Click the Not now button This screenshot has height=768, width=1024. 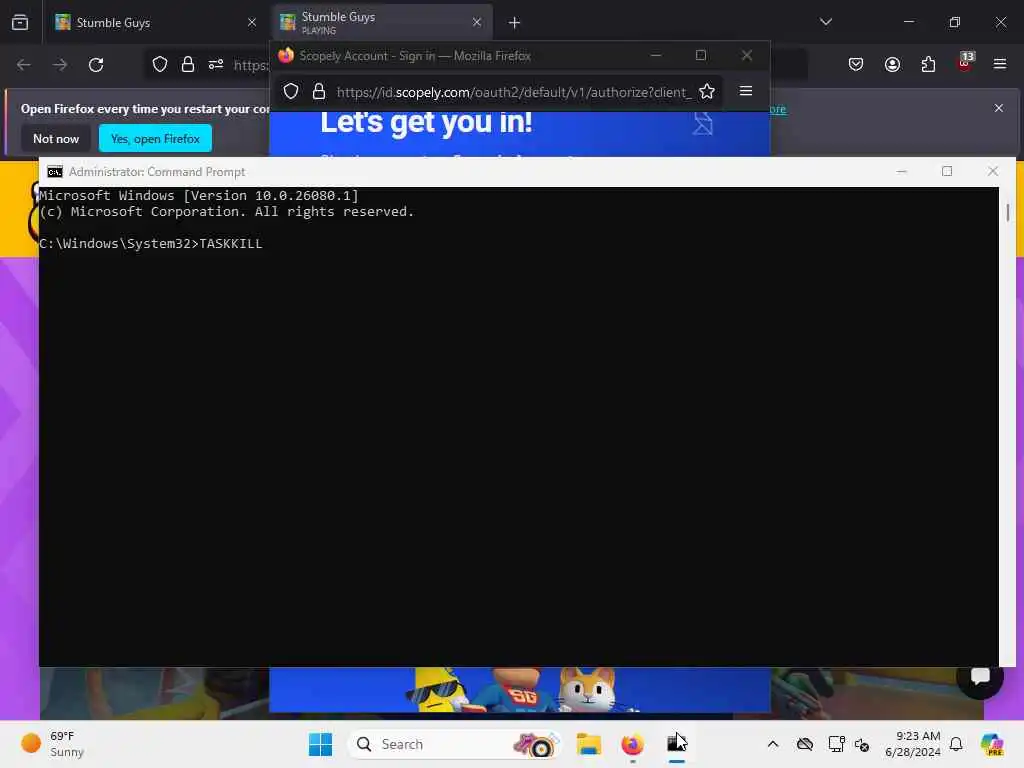(56, 139)
